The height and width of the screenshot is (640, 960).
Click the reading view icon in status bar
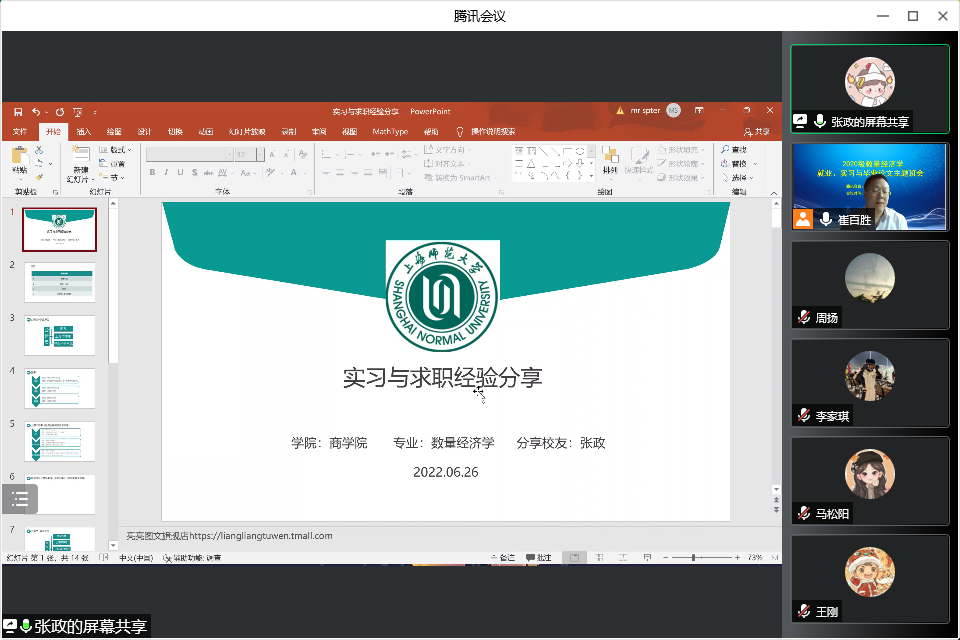coord(623,557)
